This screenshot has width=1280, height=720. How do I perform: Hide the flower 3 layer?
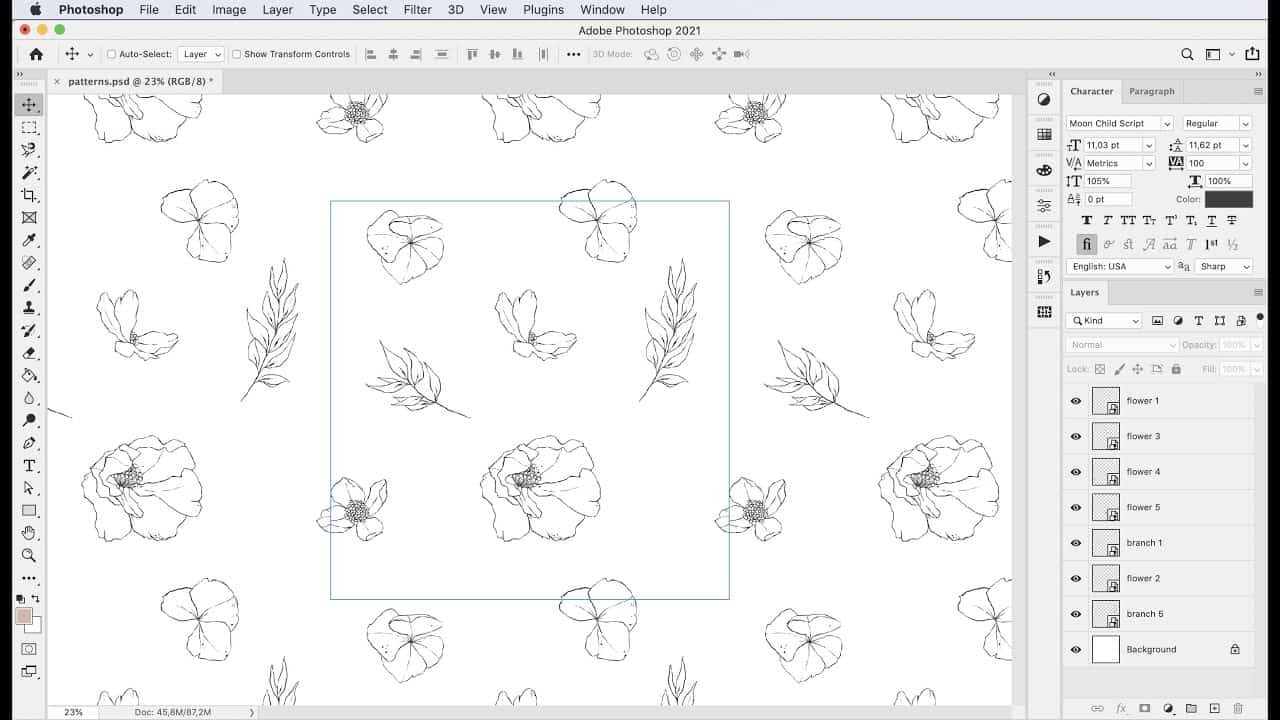coord(1076,436)
